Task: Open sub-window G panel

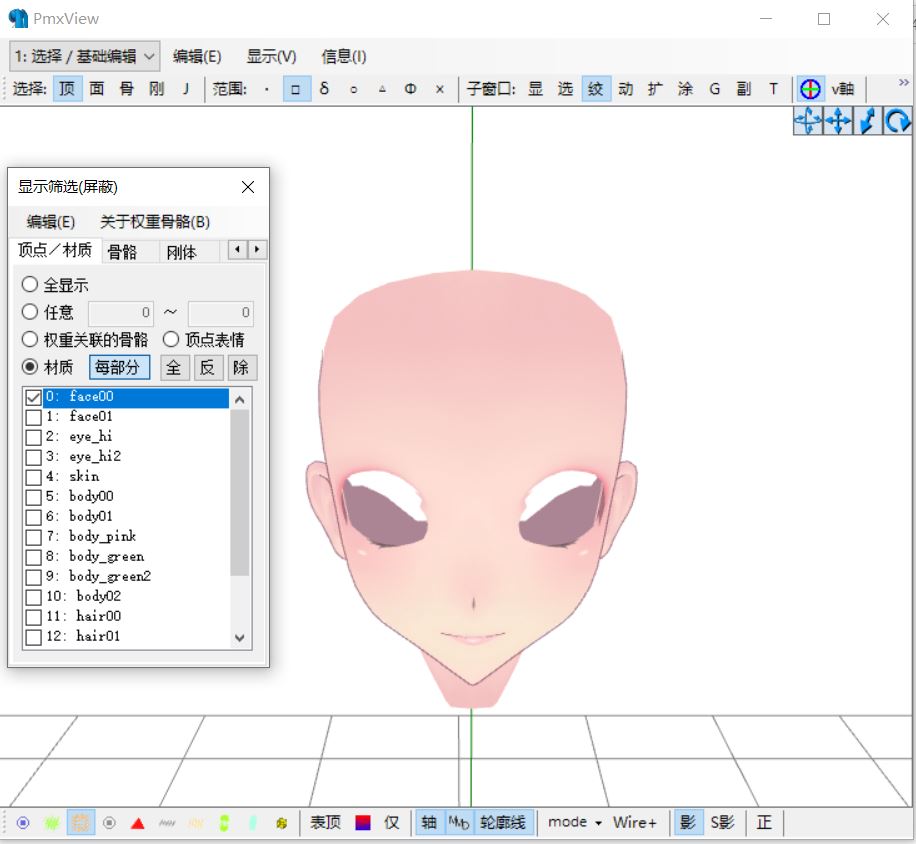Action: [x=714, y=89]
